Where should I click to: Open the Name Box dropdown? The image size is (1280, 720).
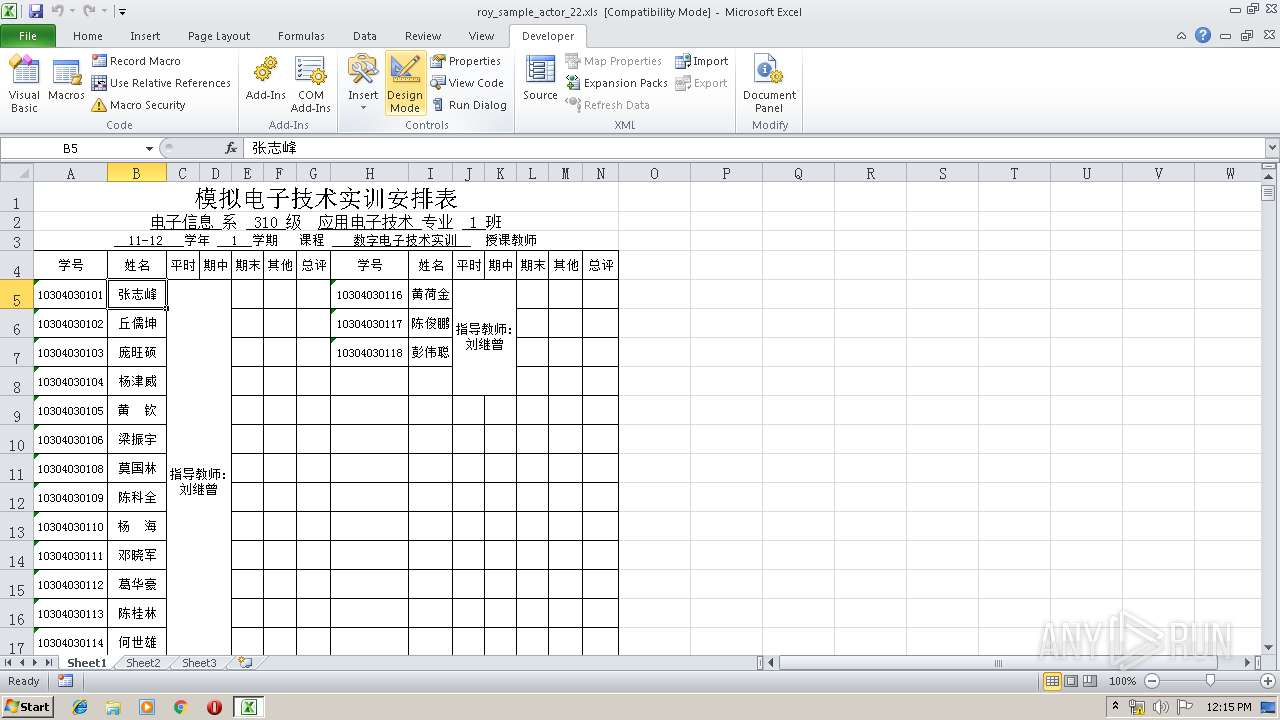[x=149, y=148]
